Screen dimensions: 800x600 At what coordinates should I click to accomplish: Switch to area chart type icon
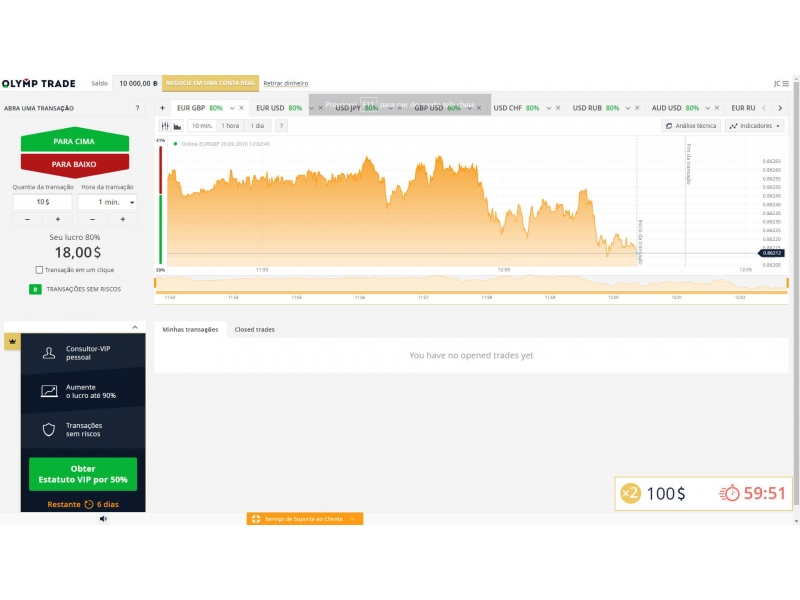[x=177, y=126]
